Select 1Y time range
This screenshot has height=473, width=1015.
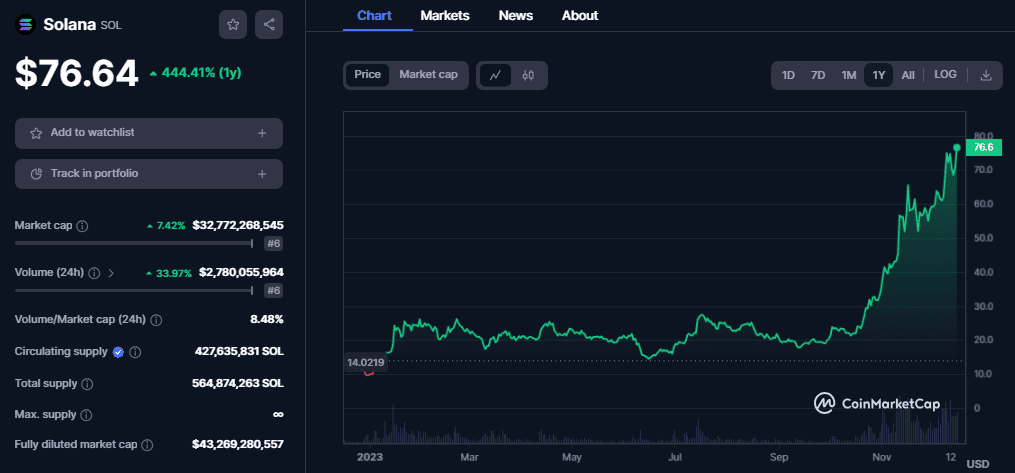tap(878, 75)
